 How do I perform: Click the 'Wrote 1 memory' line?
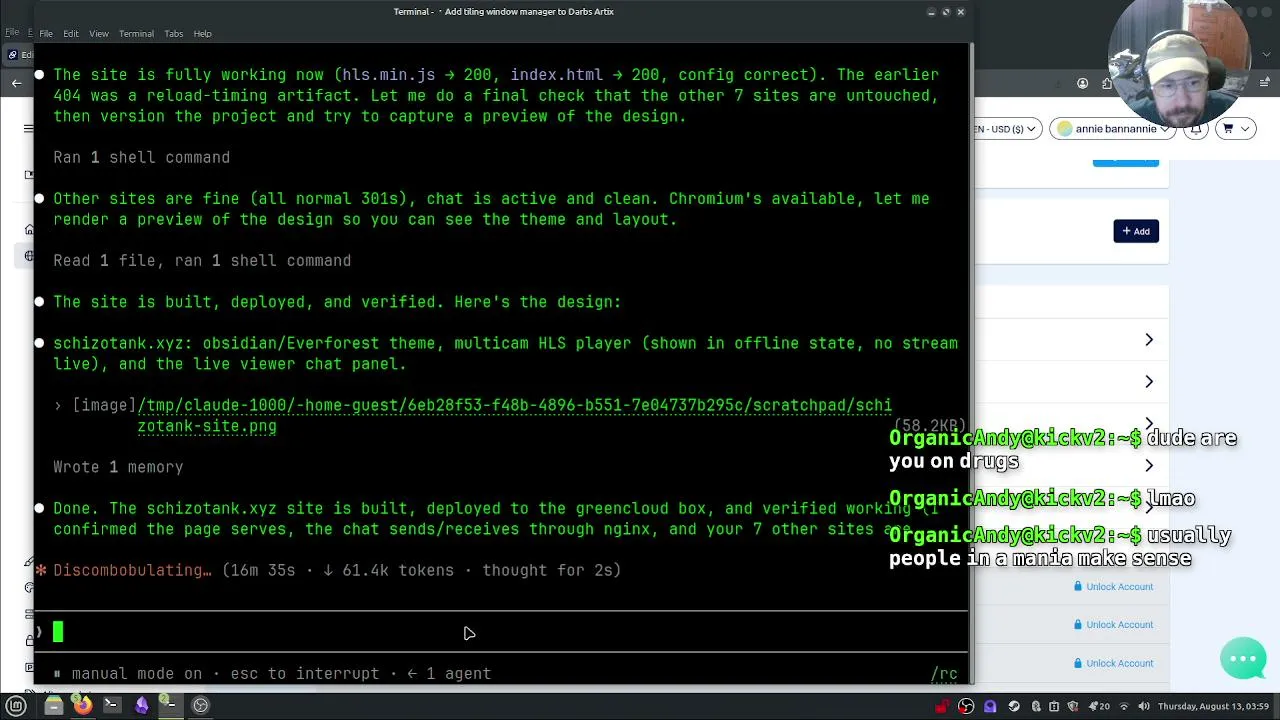pyautogui.click(x=118, y=467)
